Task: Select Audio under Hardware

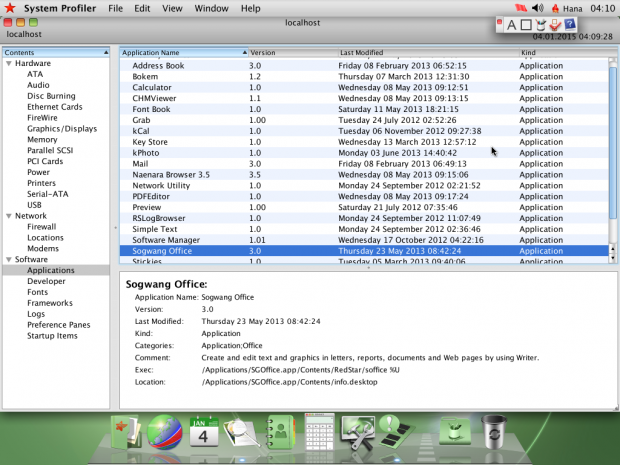Action: coord(38,85)
